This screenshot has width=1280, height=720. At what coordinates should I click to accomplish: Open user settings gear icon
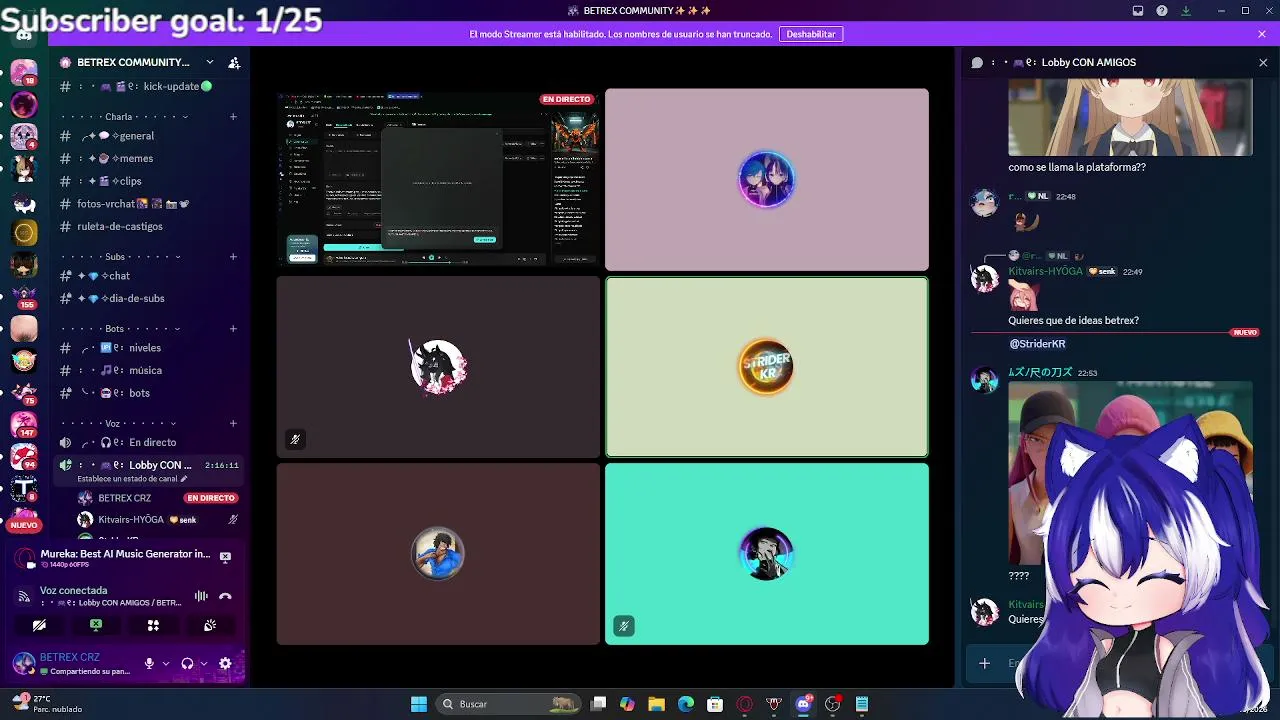tap(225, 663)
